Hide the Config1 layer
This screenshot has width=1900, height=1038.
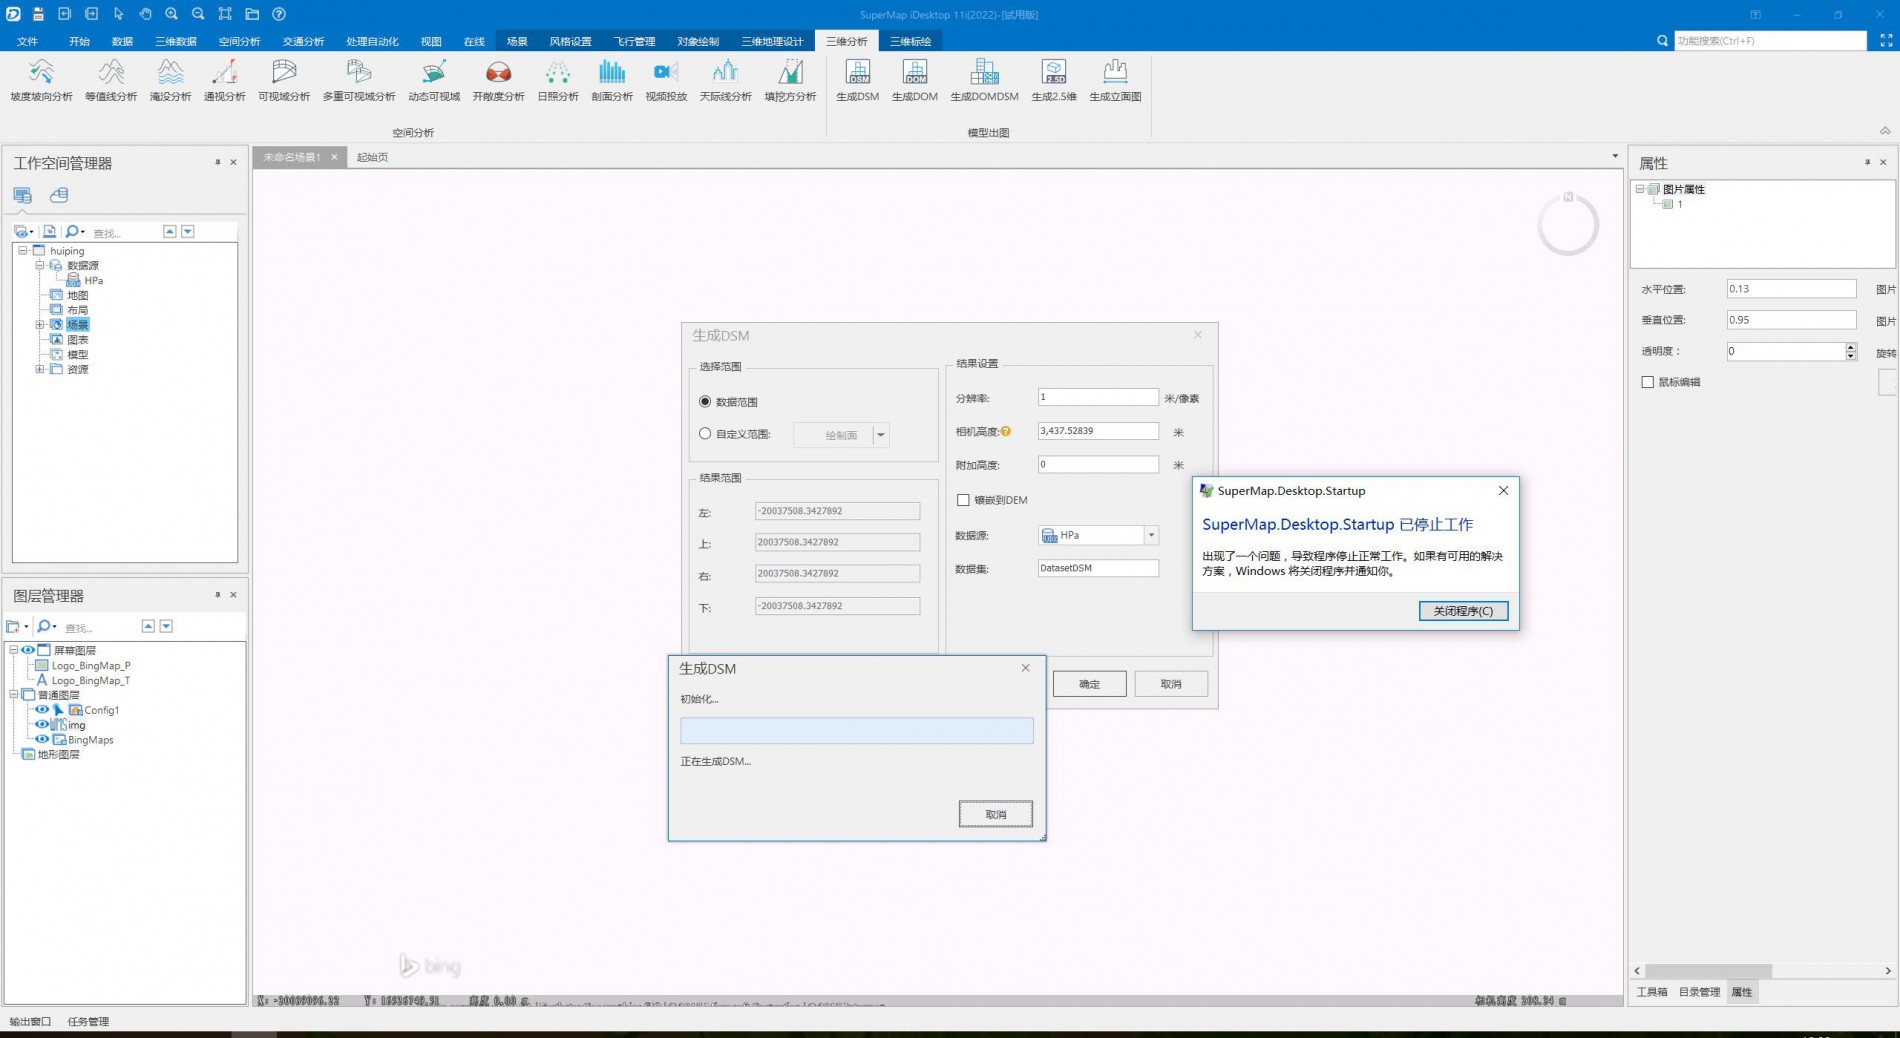(x=42, y=710)
